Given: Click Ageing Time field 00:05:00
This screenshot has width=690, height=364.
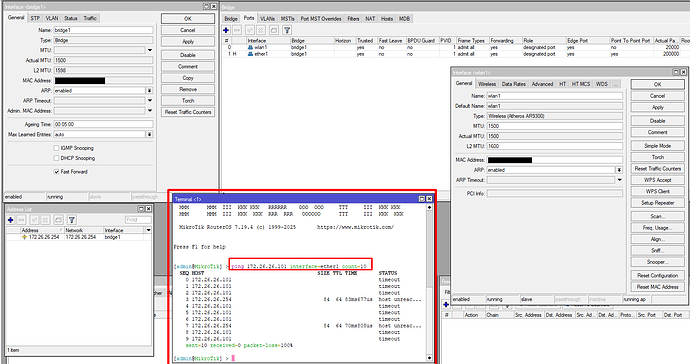Looking at the screenshot, I should (103, 124).
